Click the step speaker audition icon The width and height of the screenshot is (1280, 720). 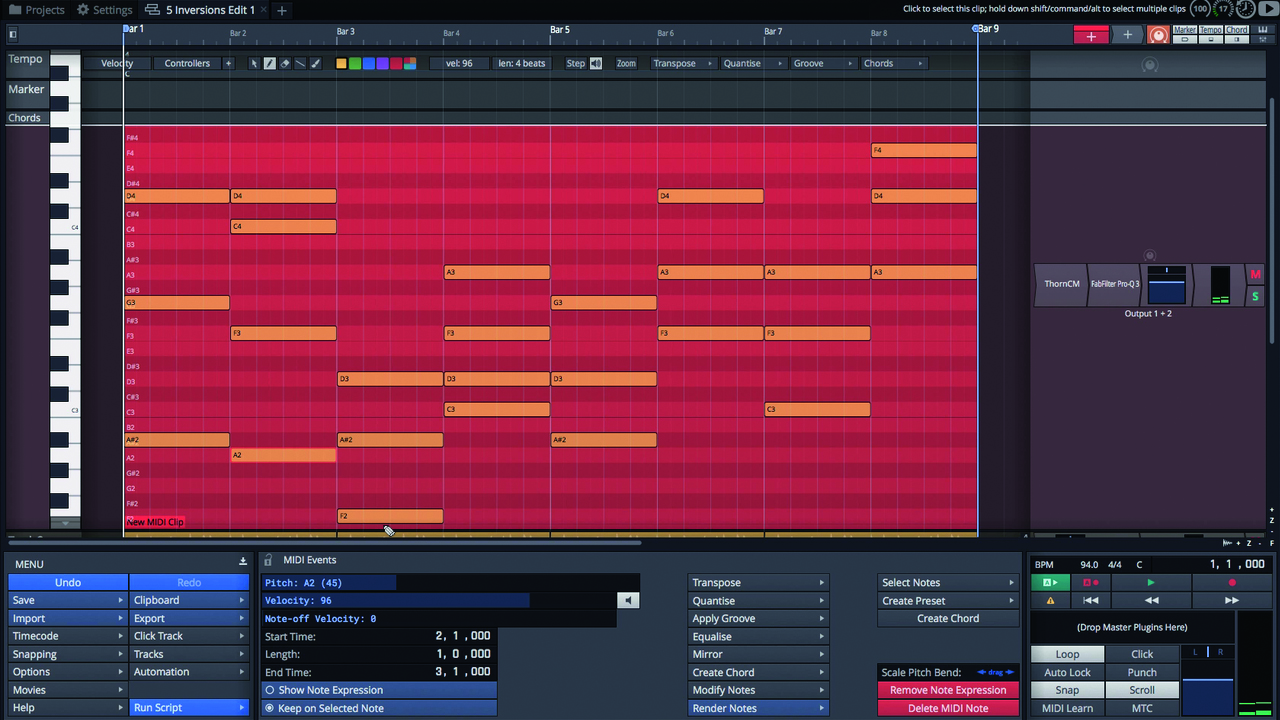pos(596,63)
